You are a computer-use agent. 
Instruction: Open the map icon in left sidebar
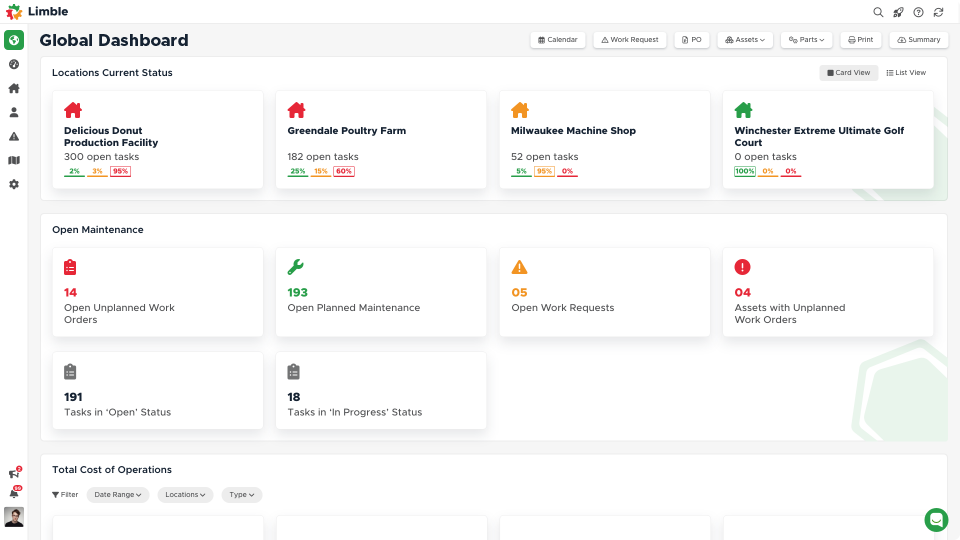click(x=14, y=160)
